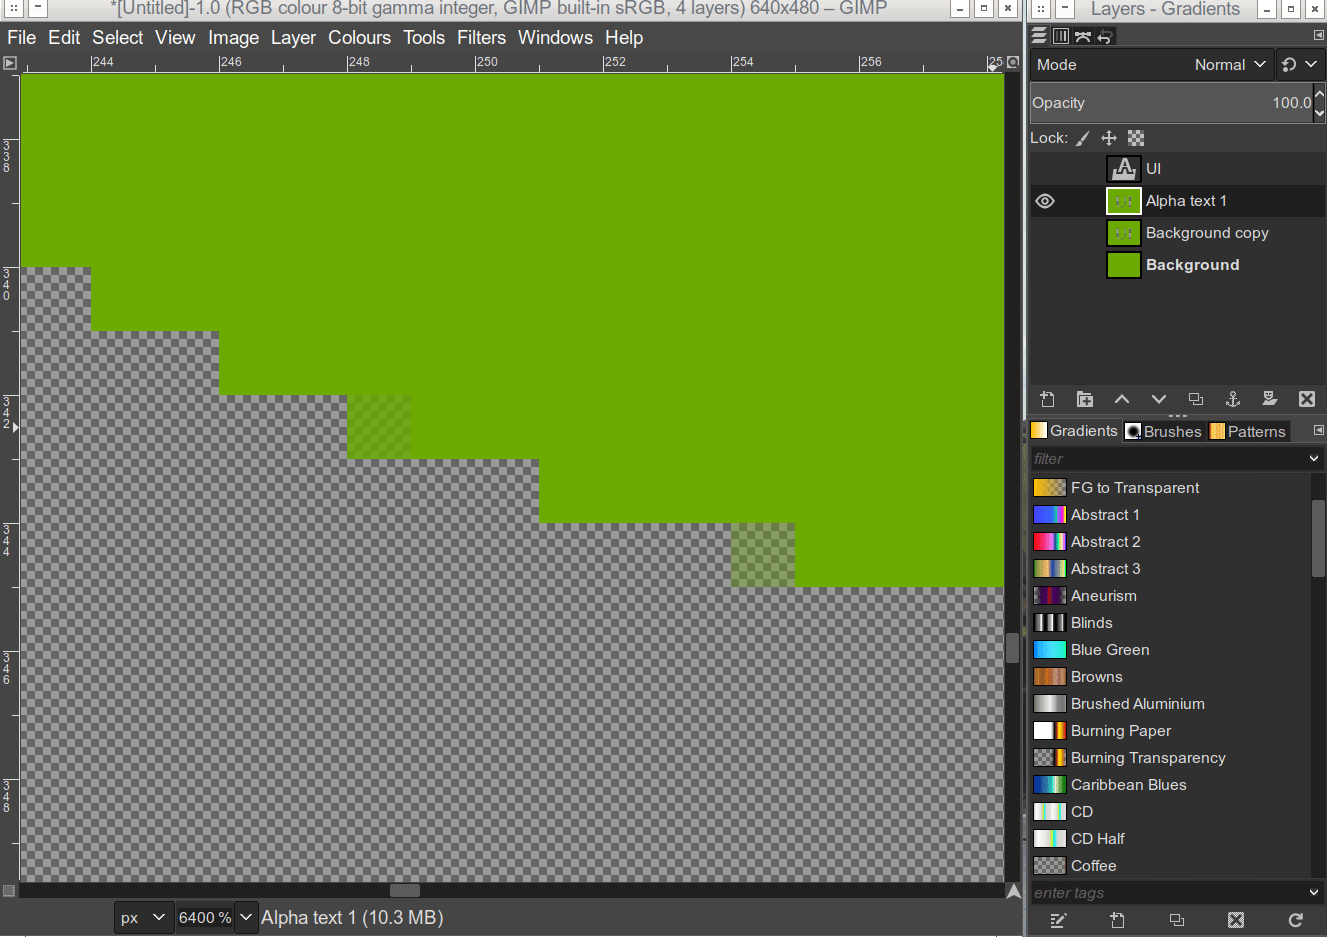Switch to the Patterns tab

click(1248, 431)
